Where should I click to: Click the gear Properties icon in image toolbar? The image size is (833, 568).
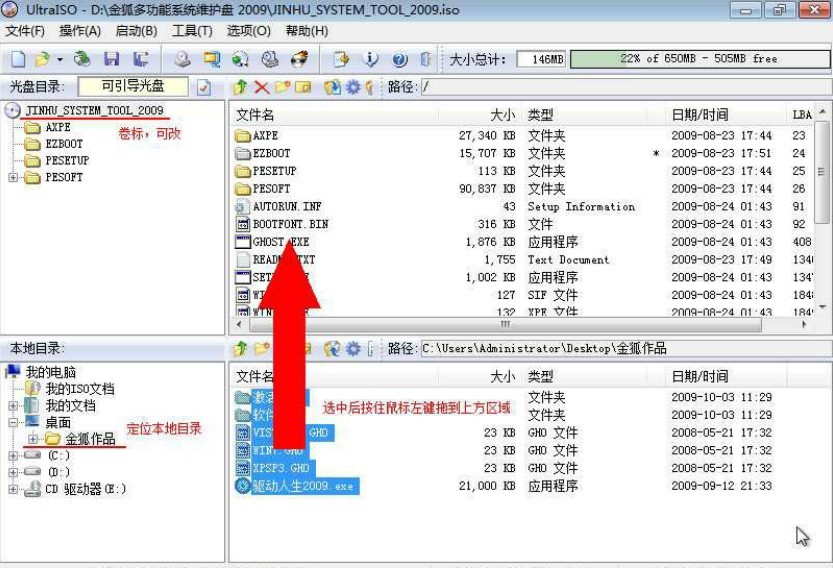(x=353, y=87)
